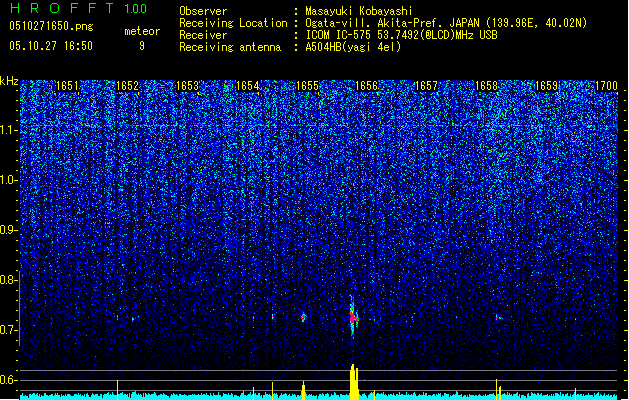This screenshot has width=629, height=400.
Task: Click the tallest yellow intensity peak below 1656
Action: point(353,382)
